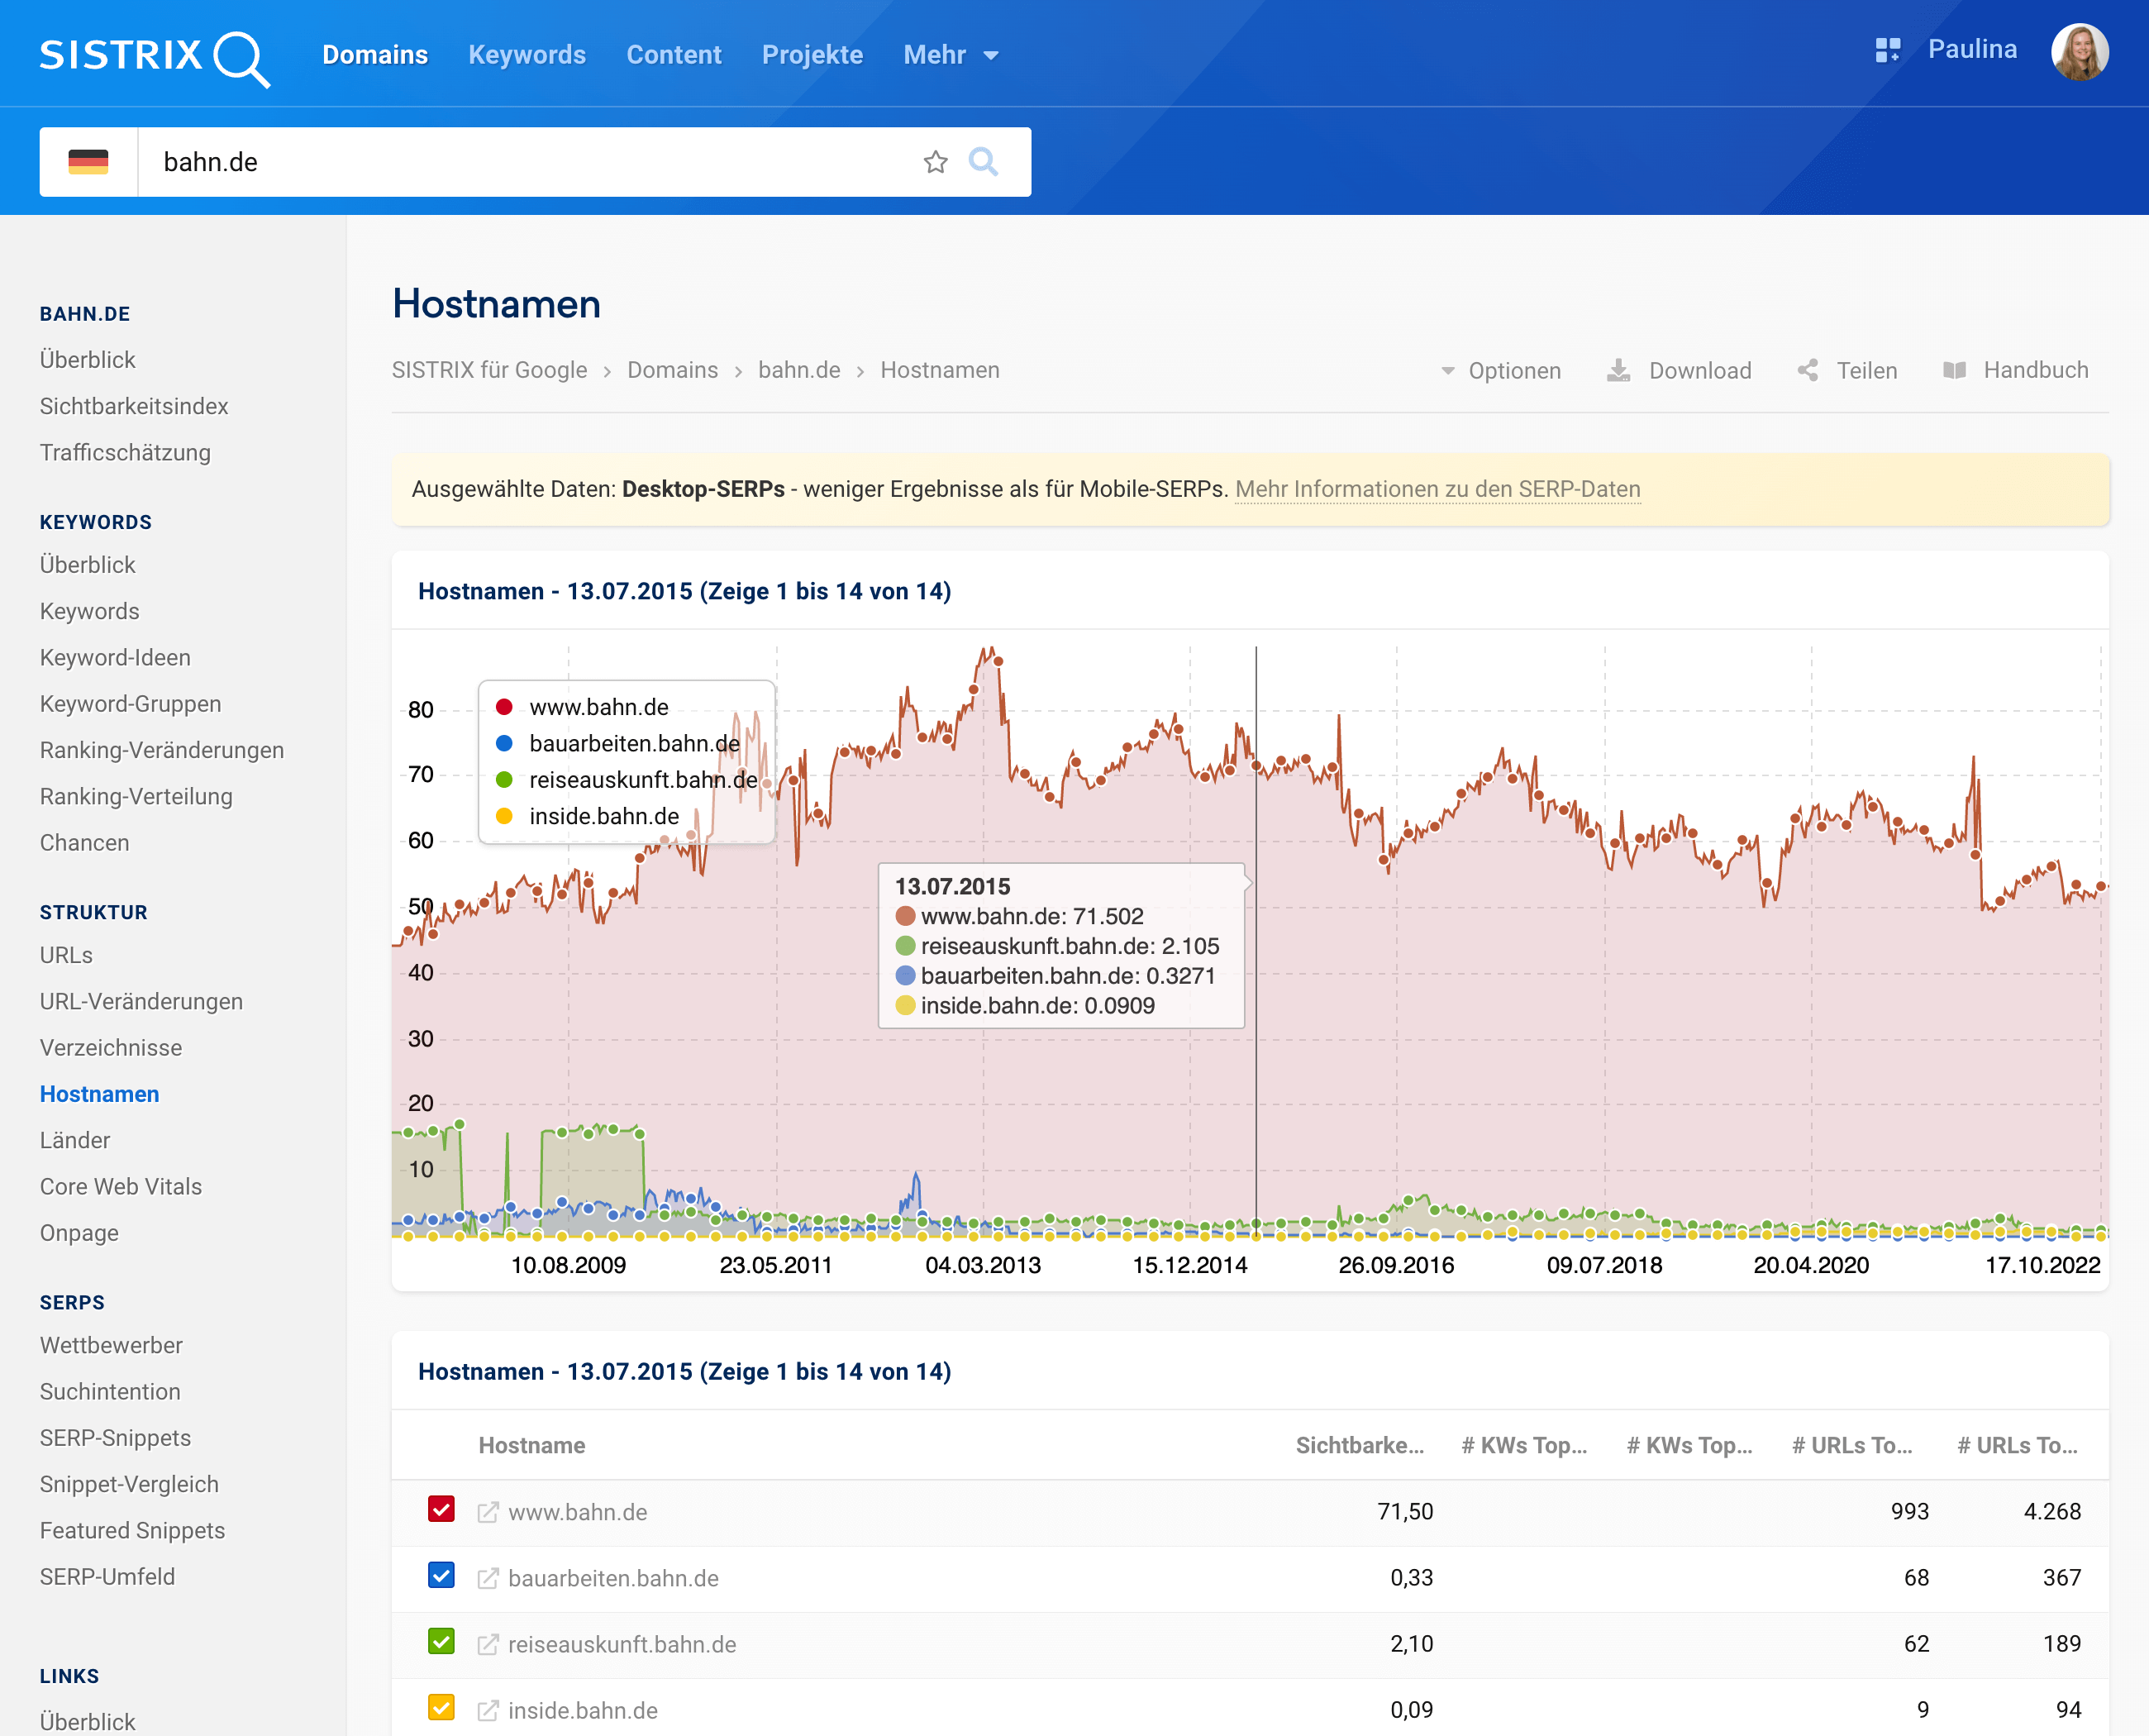Screen dimensions: 2149x1736
Task: Toggle the reiseauskunft.bahn.de green checkbox
Action: click(441, 1641)
